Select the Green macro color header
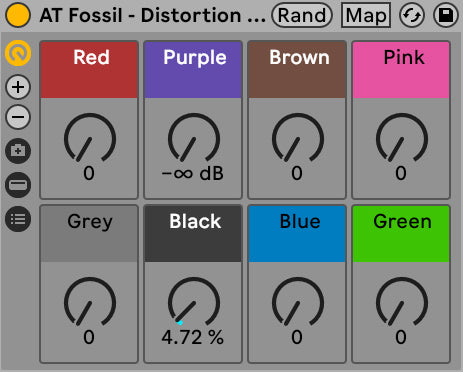Image resolution: width=463 pixels, height=372 pixels. pyautogui.click(x=401, y=234)
